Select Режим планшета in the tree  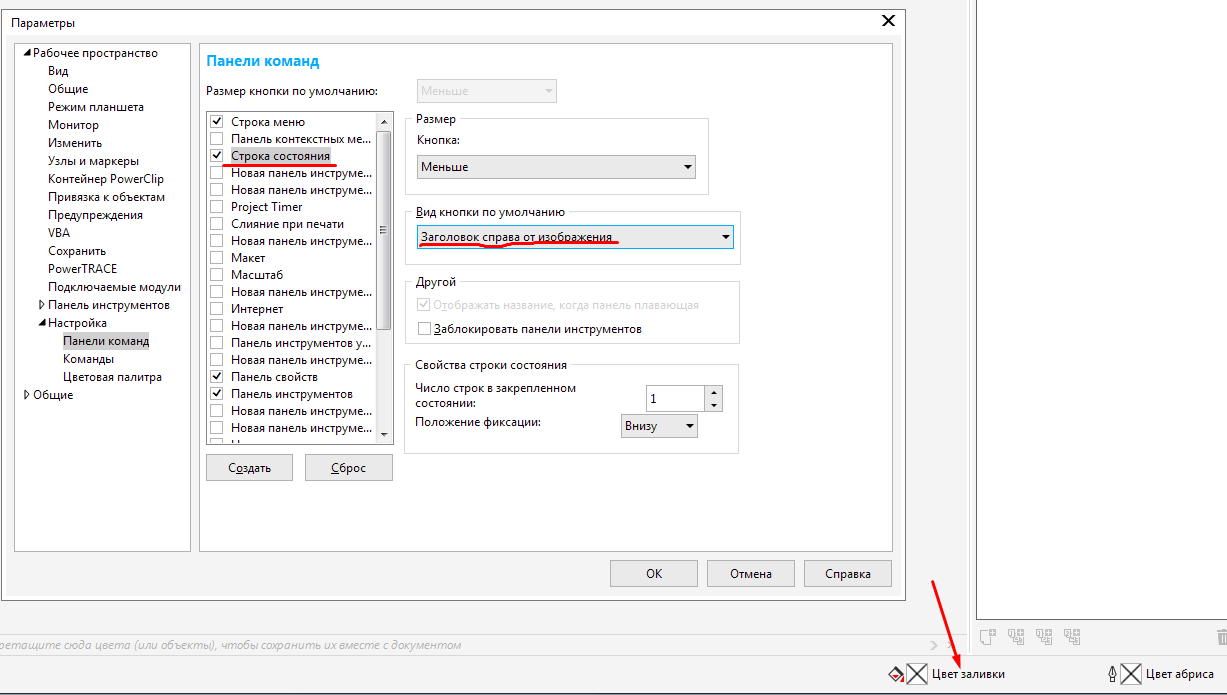96,107
